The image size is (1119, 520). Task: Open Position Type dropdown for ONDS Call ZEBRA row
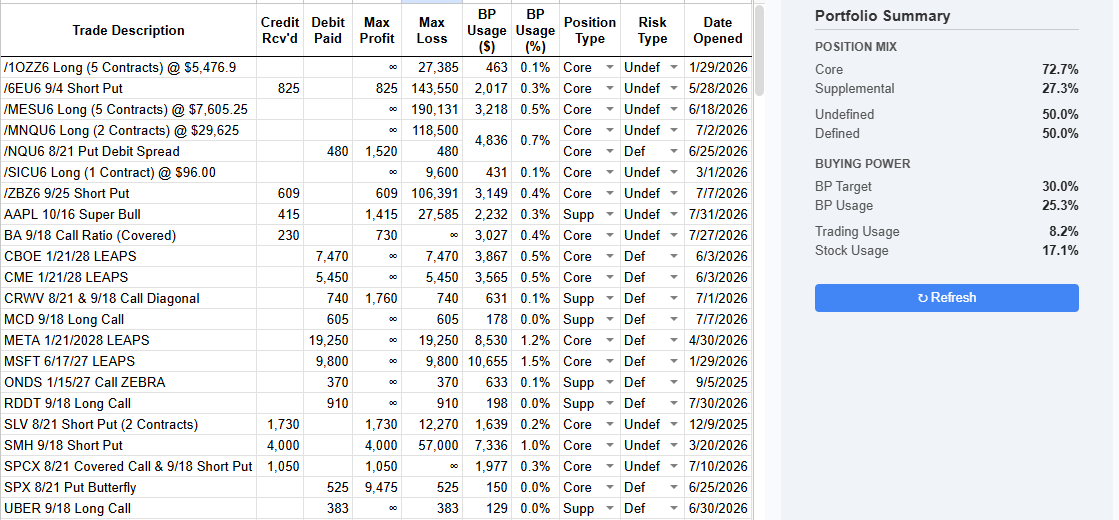click(x=609, y=382)
